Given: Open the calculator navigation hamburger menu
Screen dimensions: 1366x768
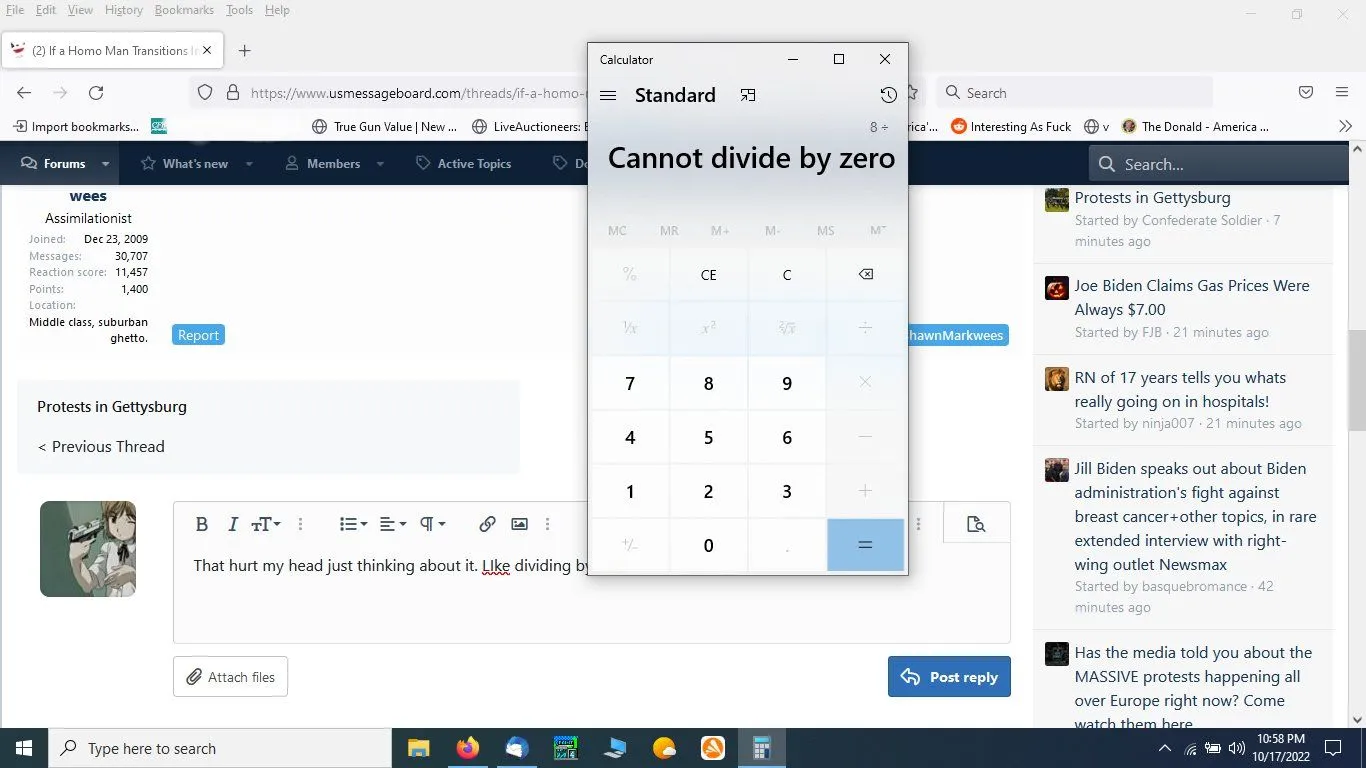Looking at the screenshot, I should pos(607,95).
